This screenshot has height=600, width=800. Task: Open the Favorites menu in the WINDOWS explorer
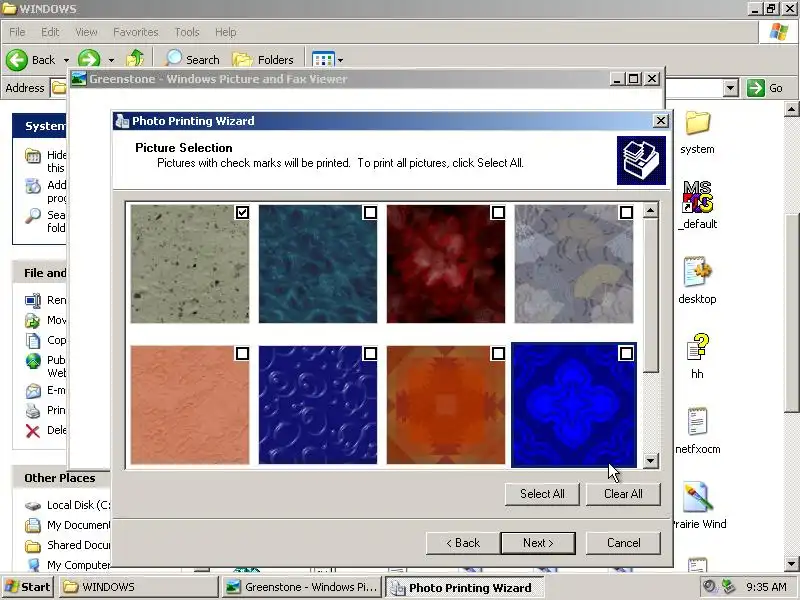136,32
